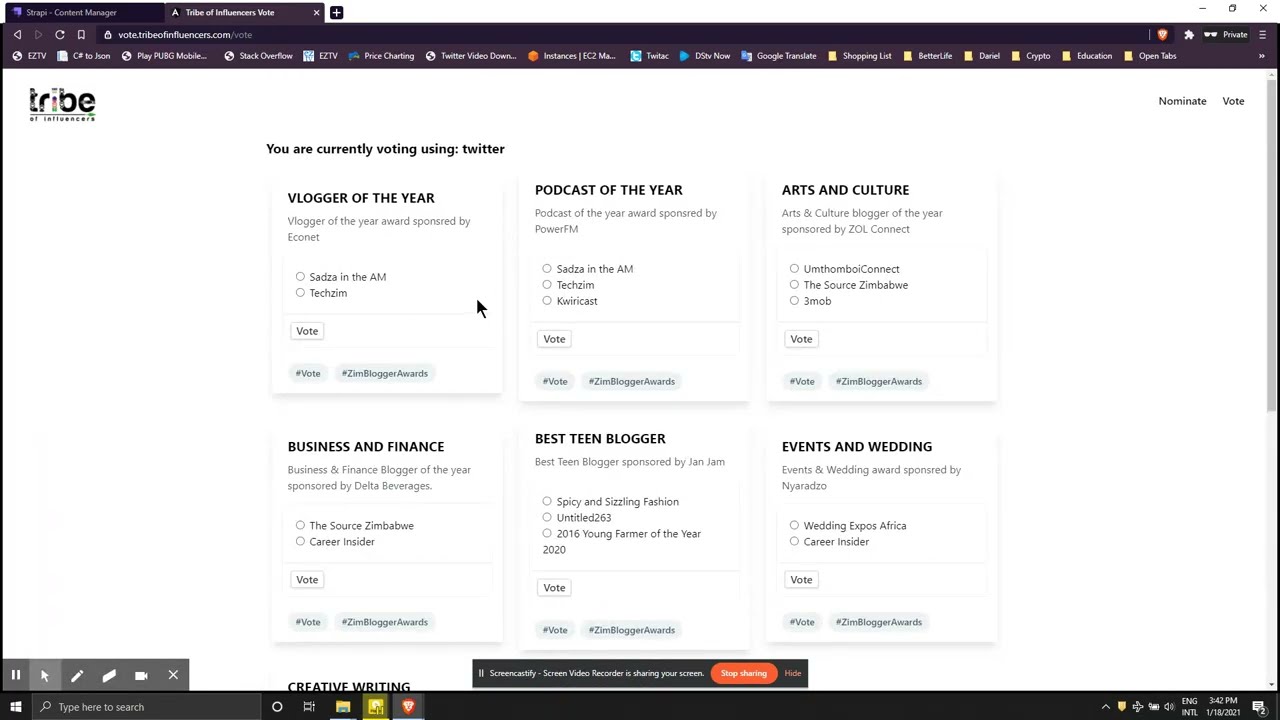The width and height of the screenshot is (1280, 720).
Task: Submit the Vlogger of the Year vote
Action: tap(307, 331)
